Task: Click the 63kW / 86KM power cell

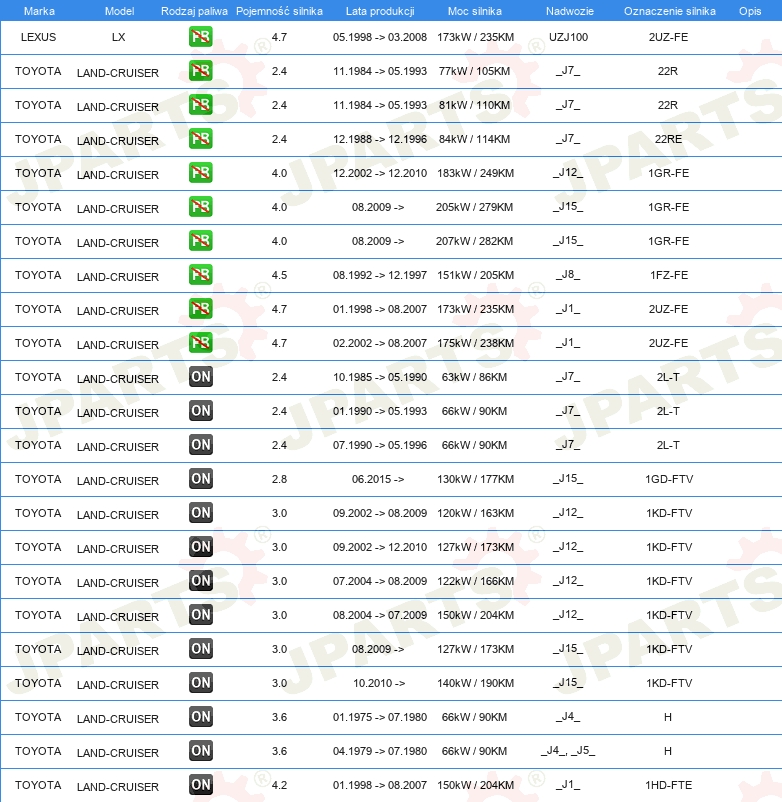Action: [x=474, y=377]
